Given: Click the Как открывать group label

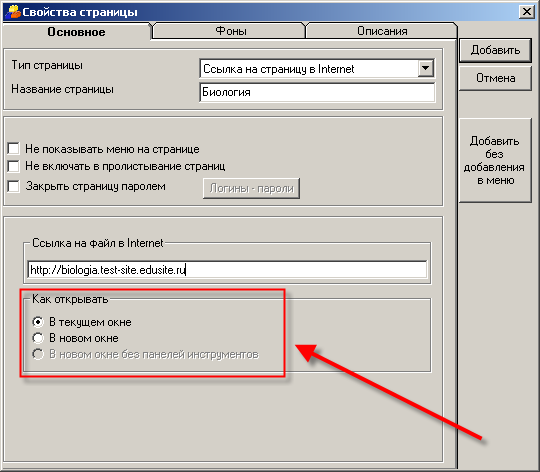Looking at the screenshot, I should click(x=70, y=299).
